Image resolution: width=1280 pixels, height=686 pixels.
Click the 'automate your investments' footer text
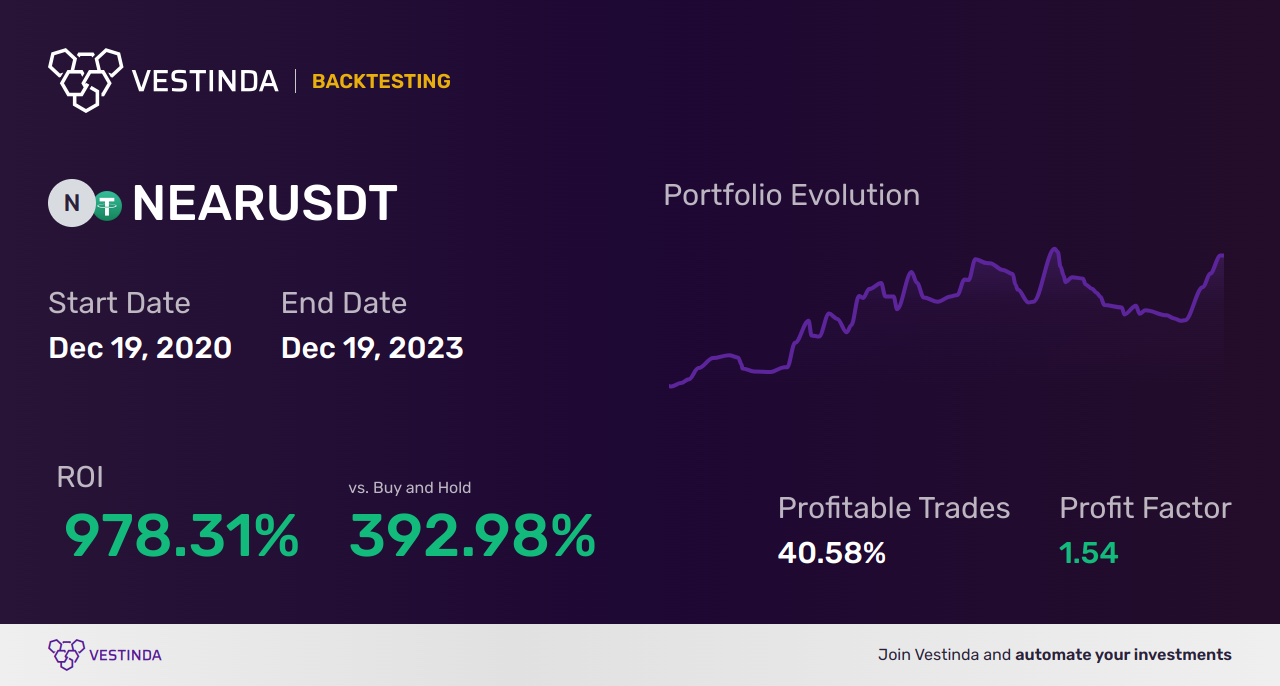(1123, 655)
